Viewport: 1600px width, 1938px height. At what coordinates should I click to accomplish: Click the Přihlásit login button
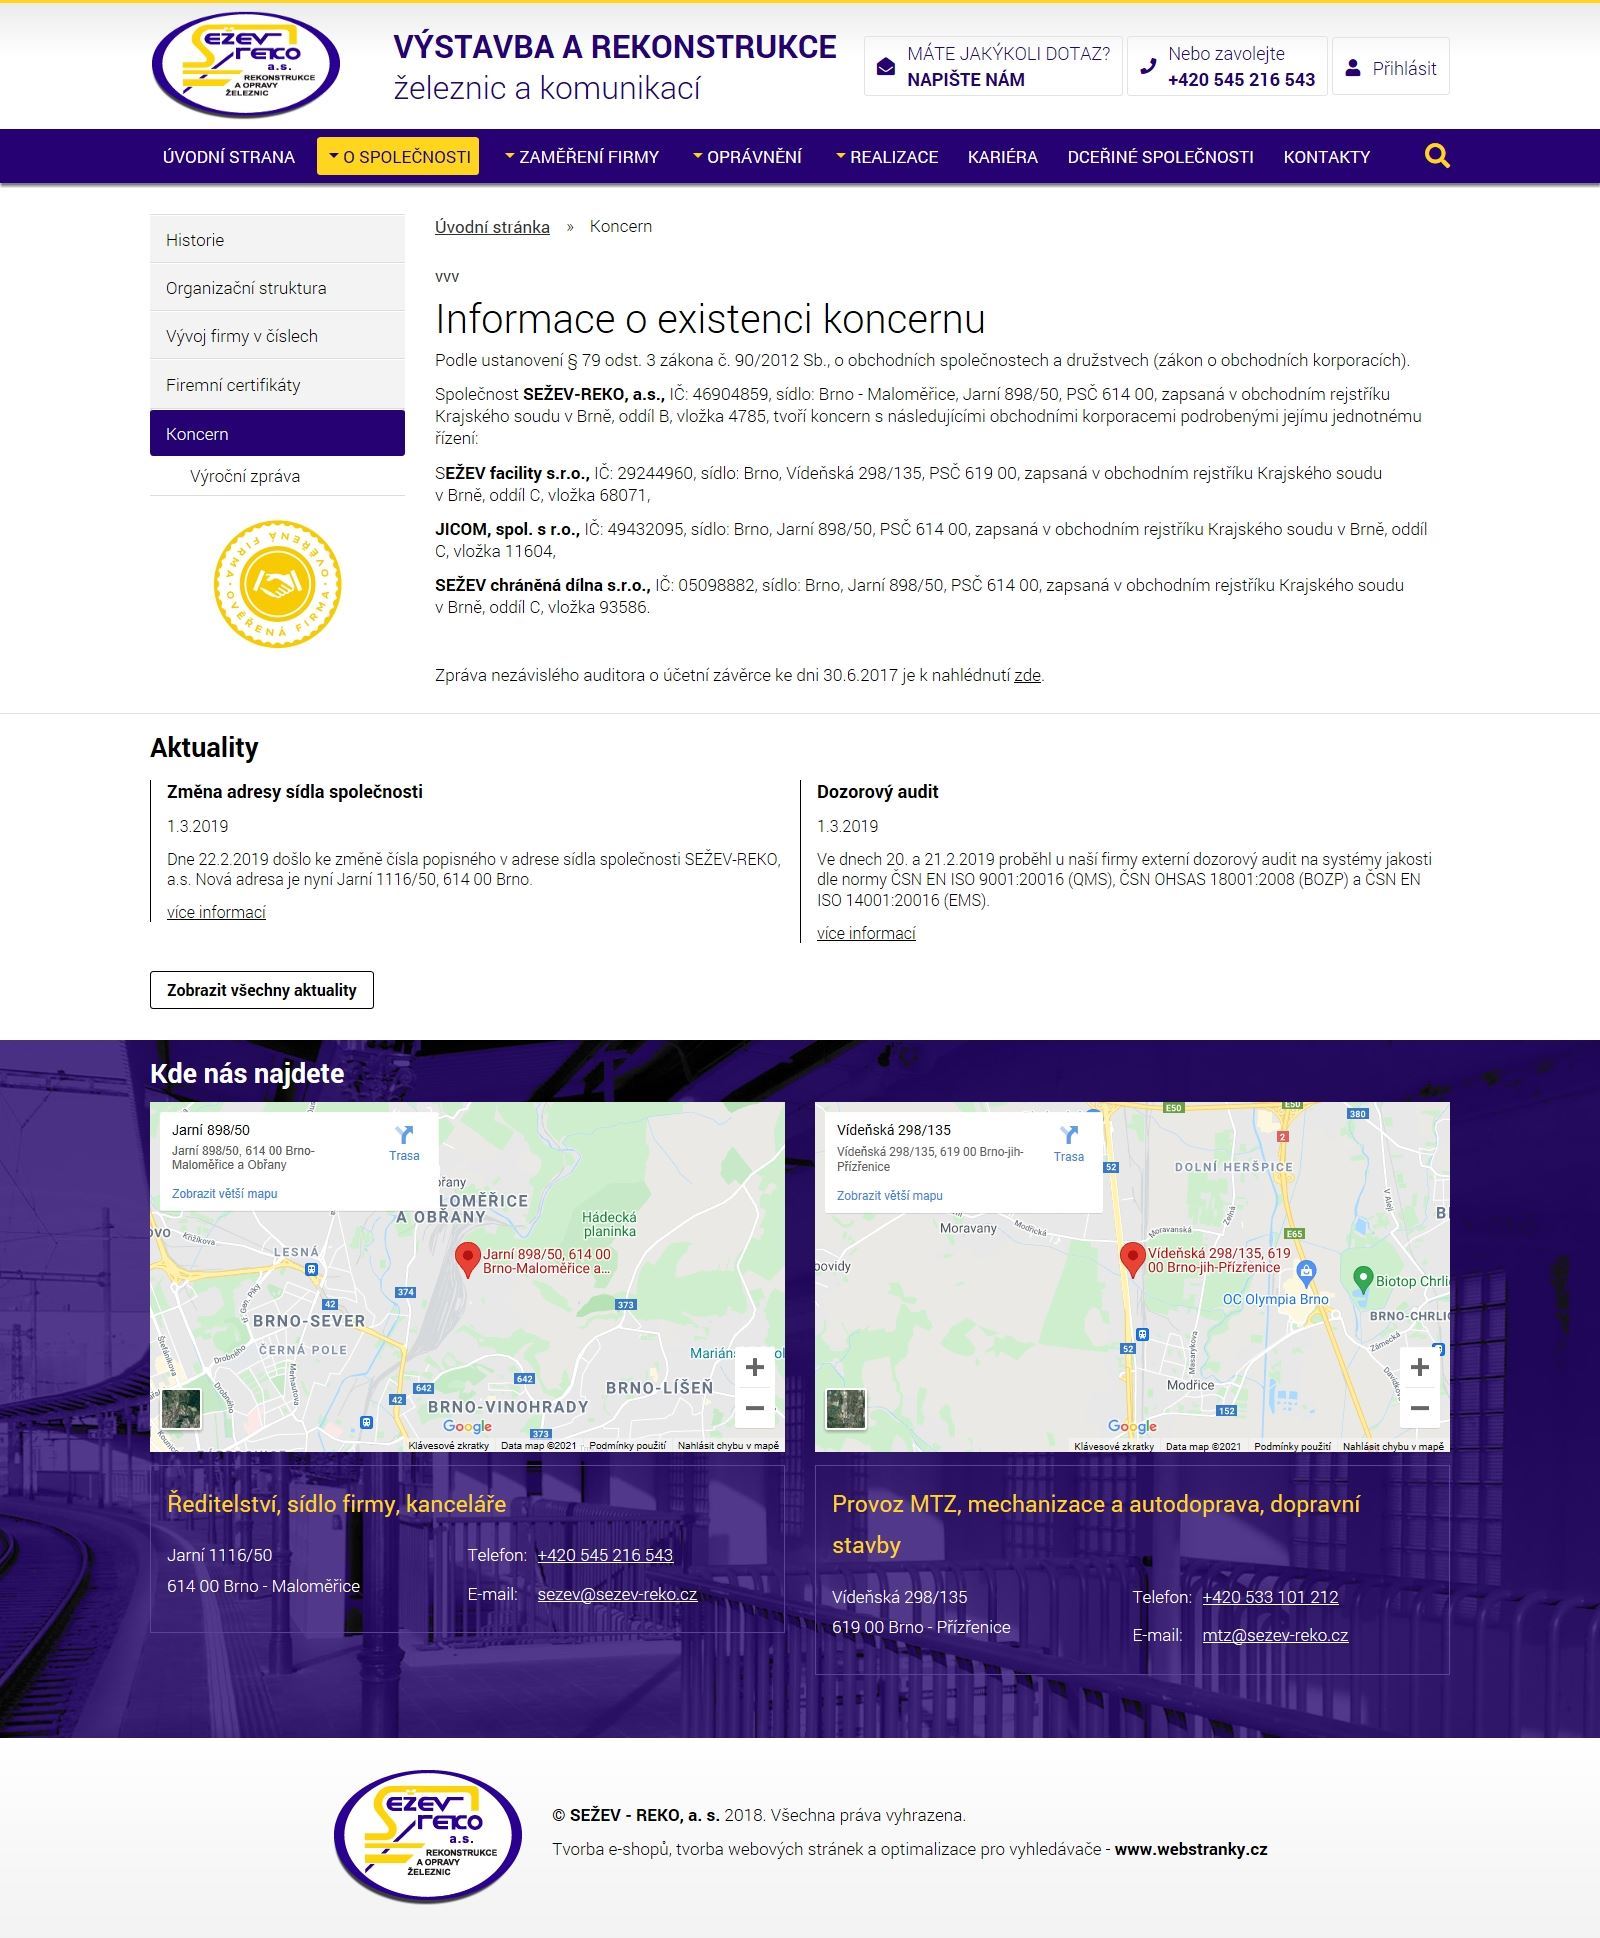pos(1390,67)
